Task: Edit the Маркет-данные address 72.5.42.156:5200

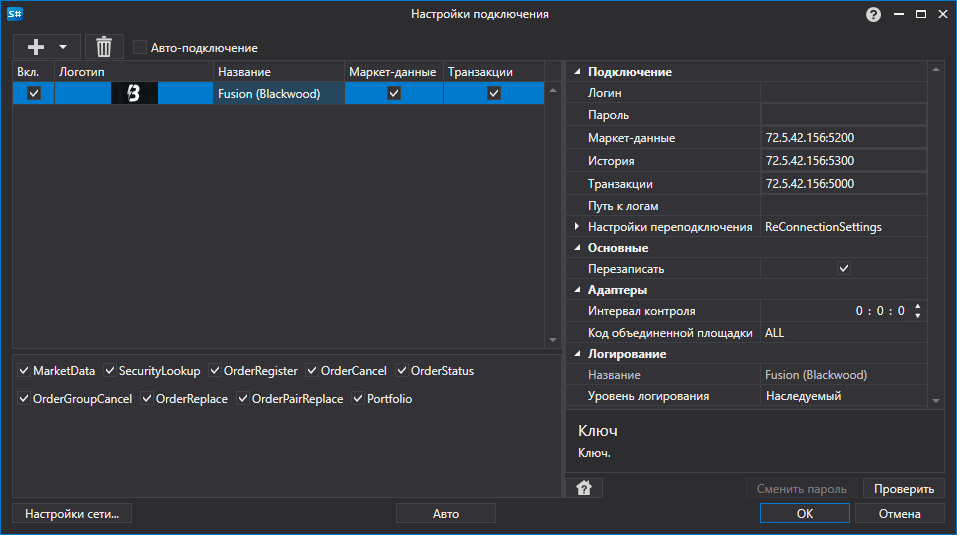Action: point(843,138)
